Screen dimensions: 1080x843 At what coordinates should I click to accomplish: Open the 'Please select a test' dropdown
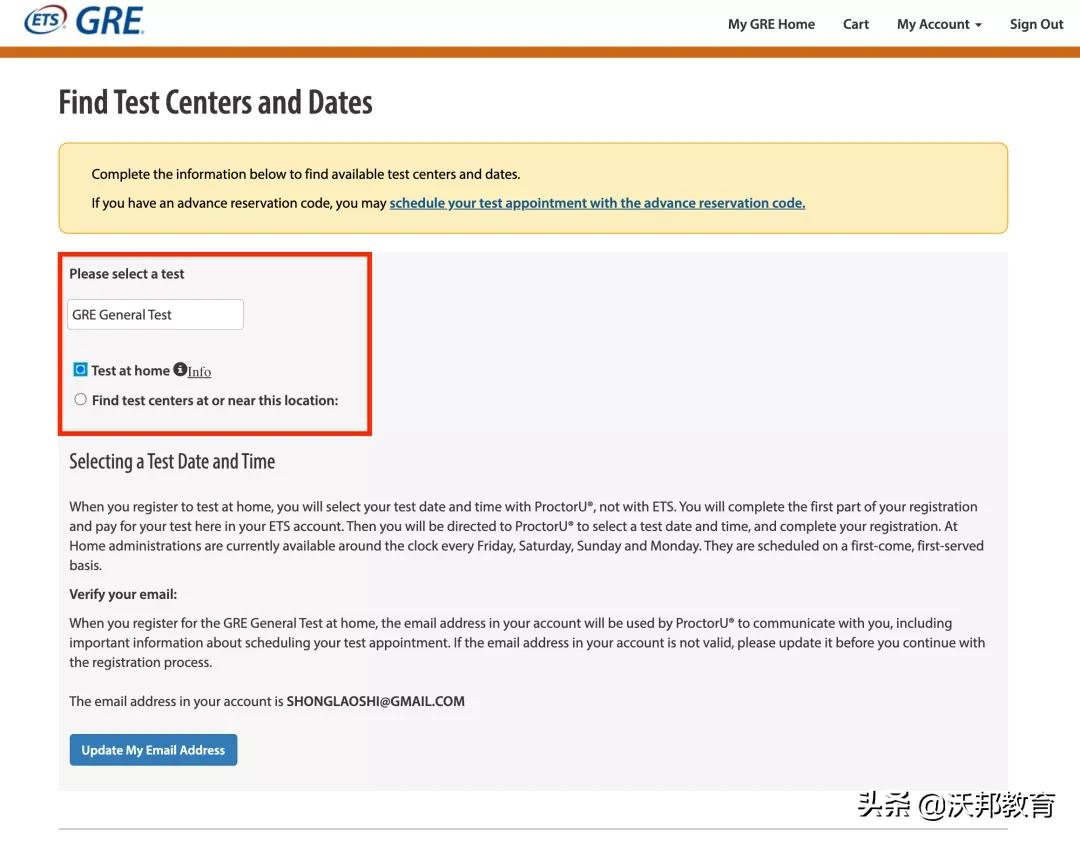(155, 314)
